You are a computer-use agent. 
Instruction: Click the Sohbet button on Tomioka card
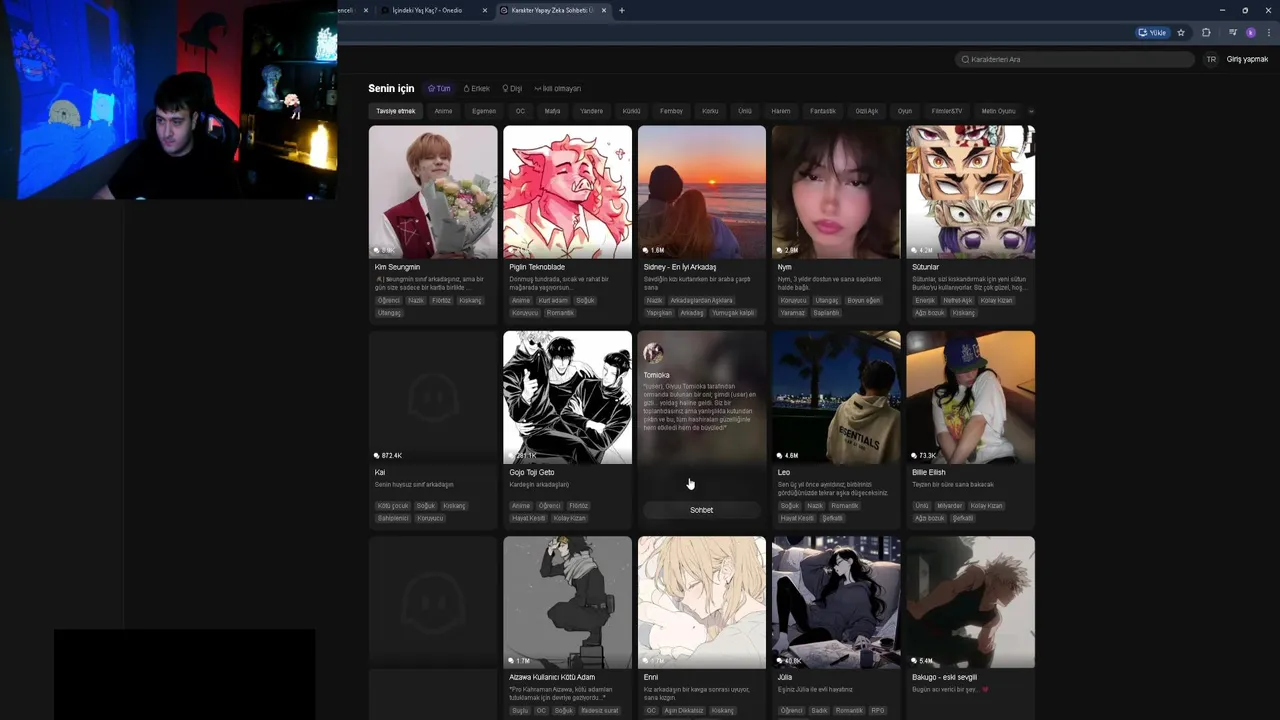point(702,510)
